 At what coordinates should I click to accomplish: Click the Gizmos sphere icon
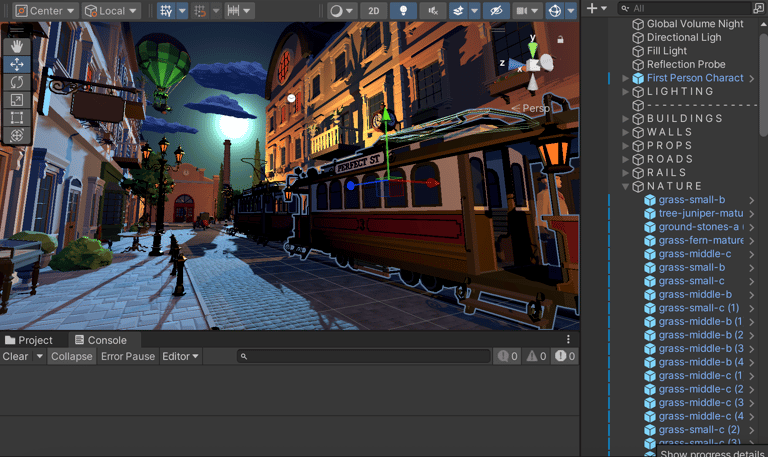point(556,11)
